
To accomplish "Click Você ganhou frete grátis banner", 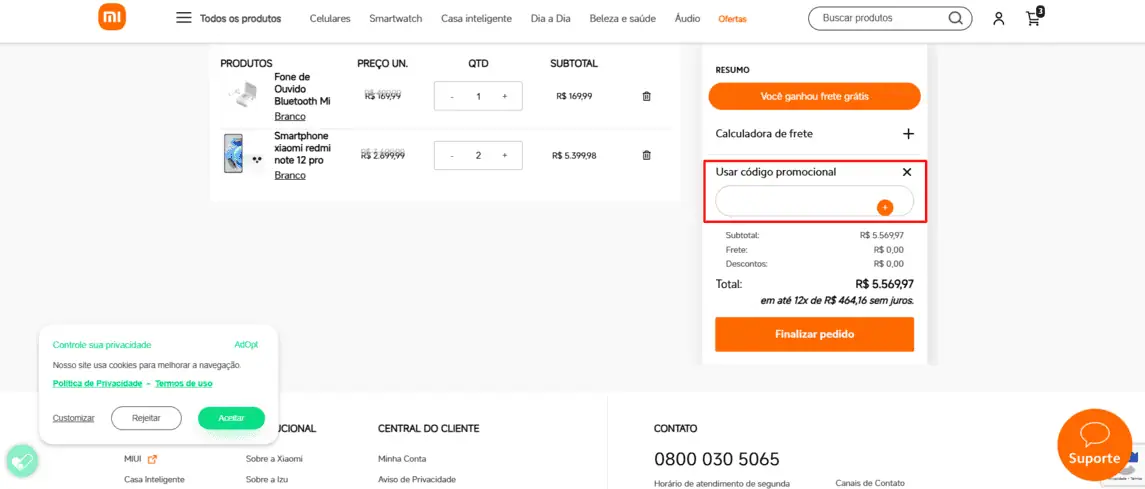I will pyautogui.click(x=814, y=96).
